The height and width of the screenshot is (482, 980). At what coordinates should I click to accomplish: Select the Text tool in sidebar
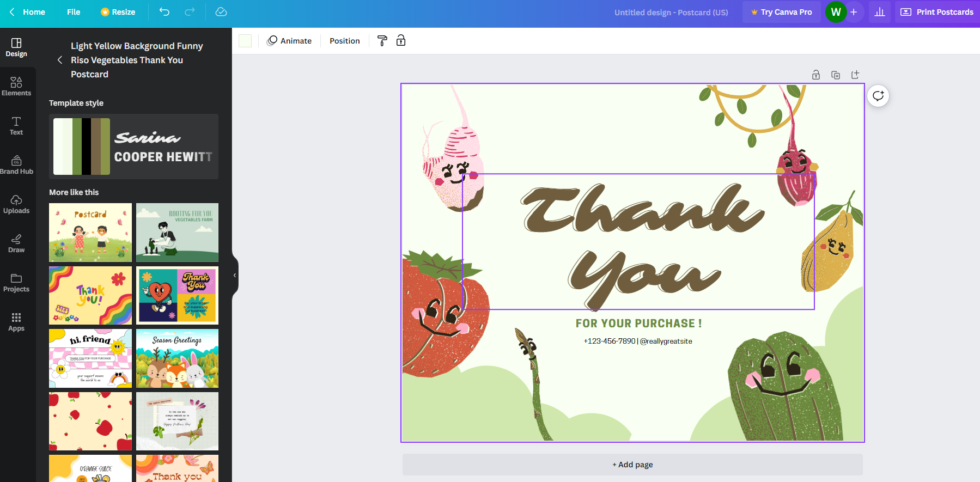pos(16,125)
